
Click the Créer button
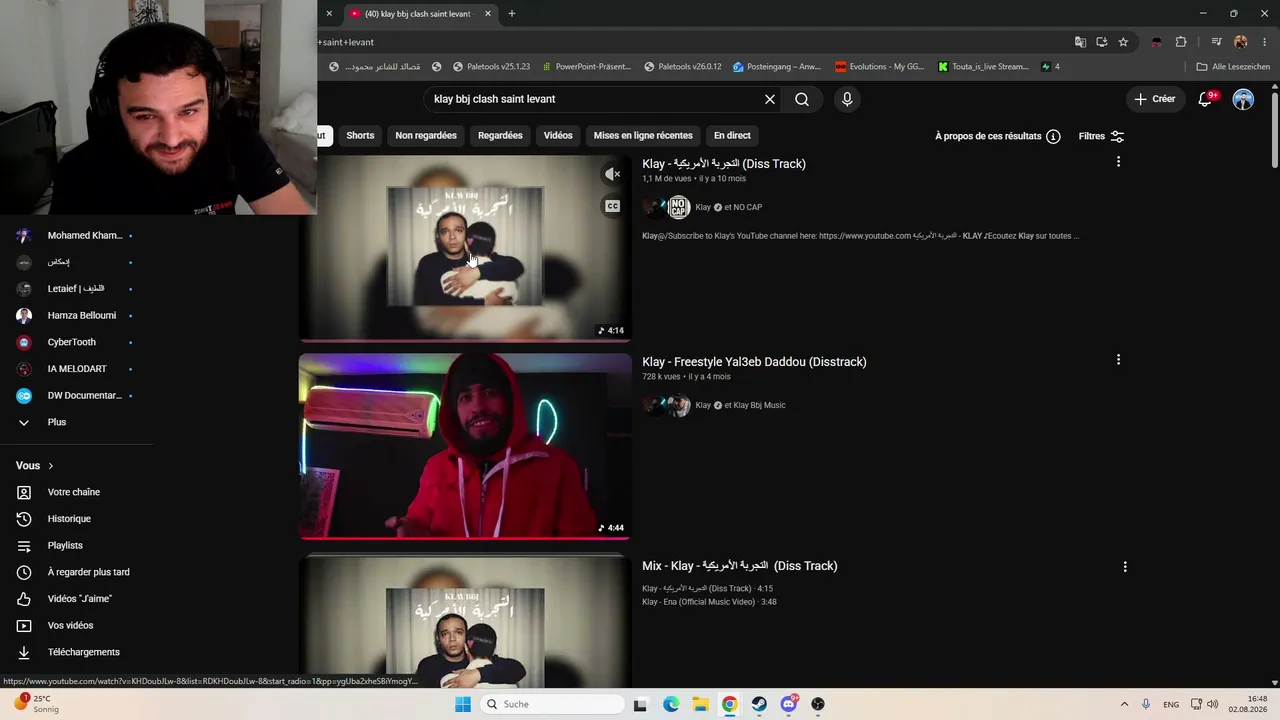click(1154, 99)
